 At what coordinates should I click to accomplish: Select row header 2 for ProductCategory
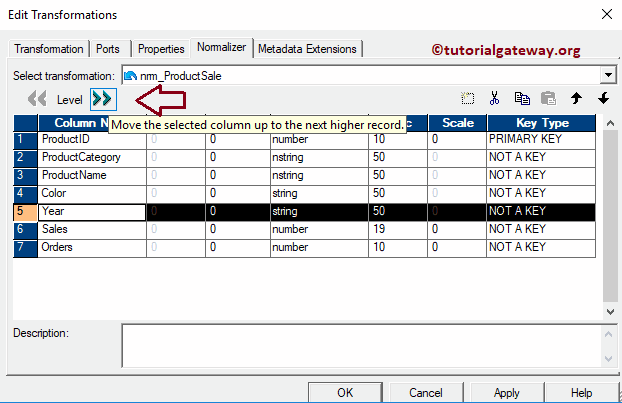point(25,158)
